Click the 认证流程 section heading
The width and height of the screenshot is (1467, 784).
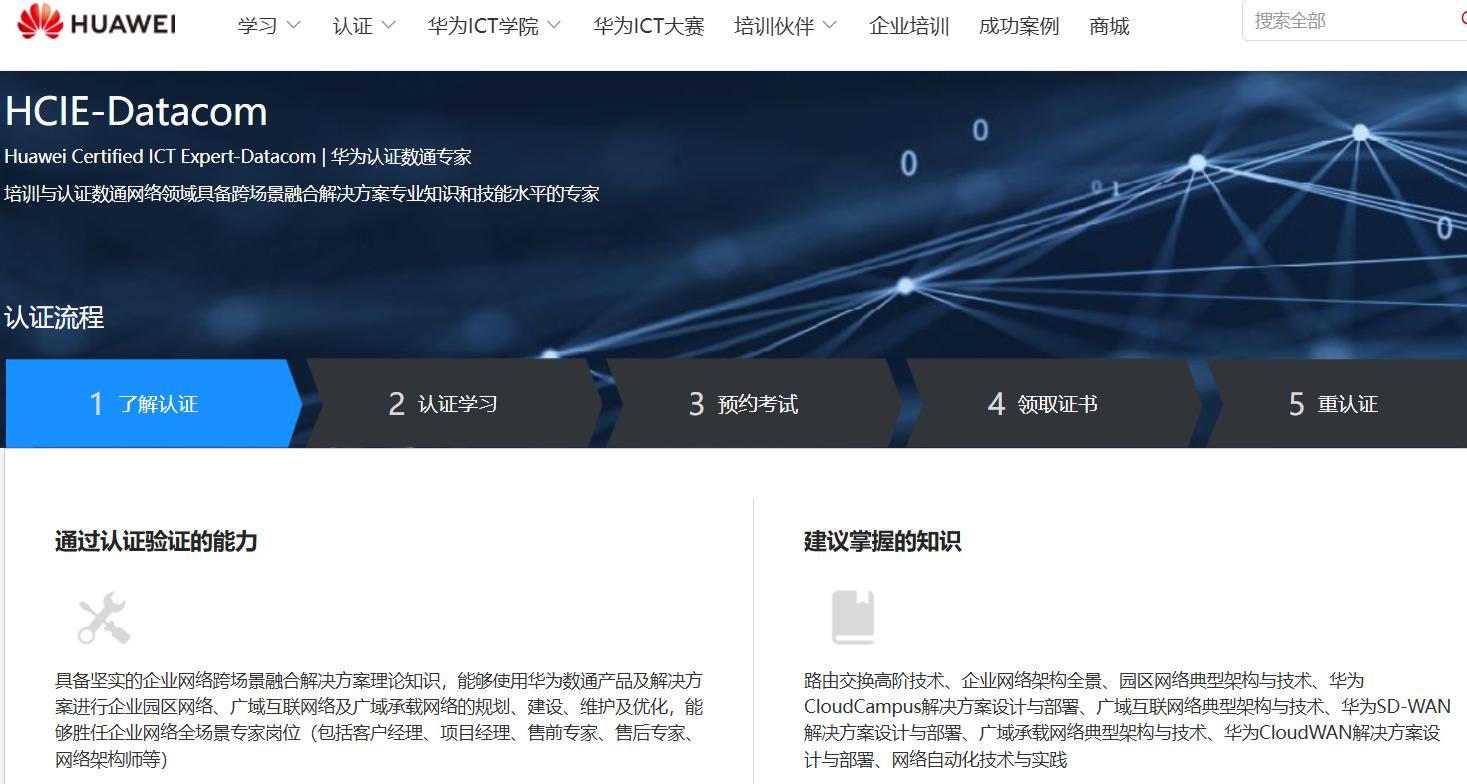52,317
